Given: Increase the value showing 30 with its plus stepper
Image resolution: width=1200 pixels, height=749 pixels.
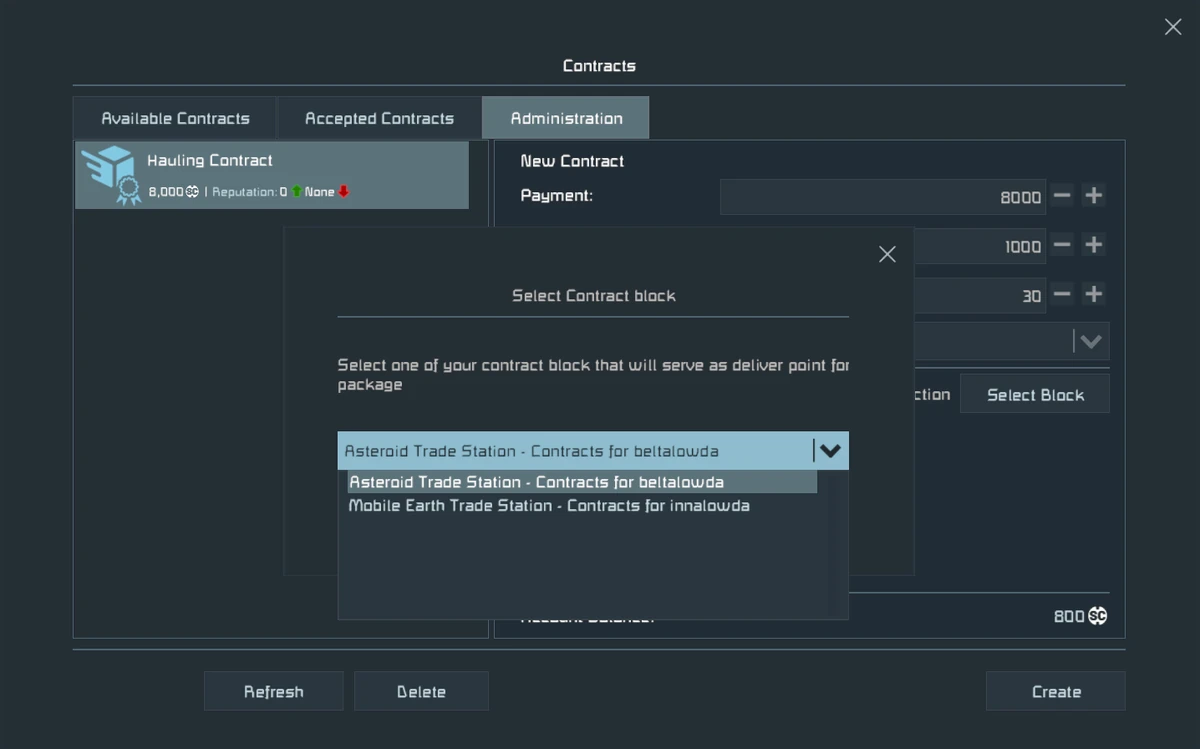Looking at the screenshot, I should point(1093,295).
